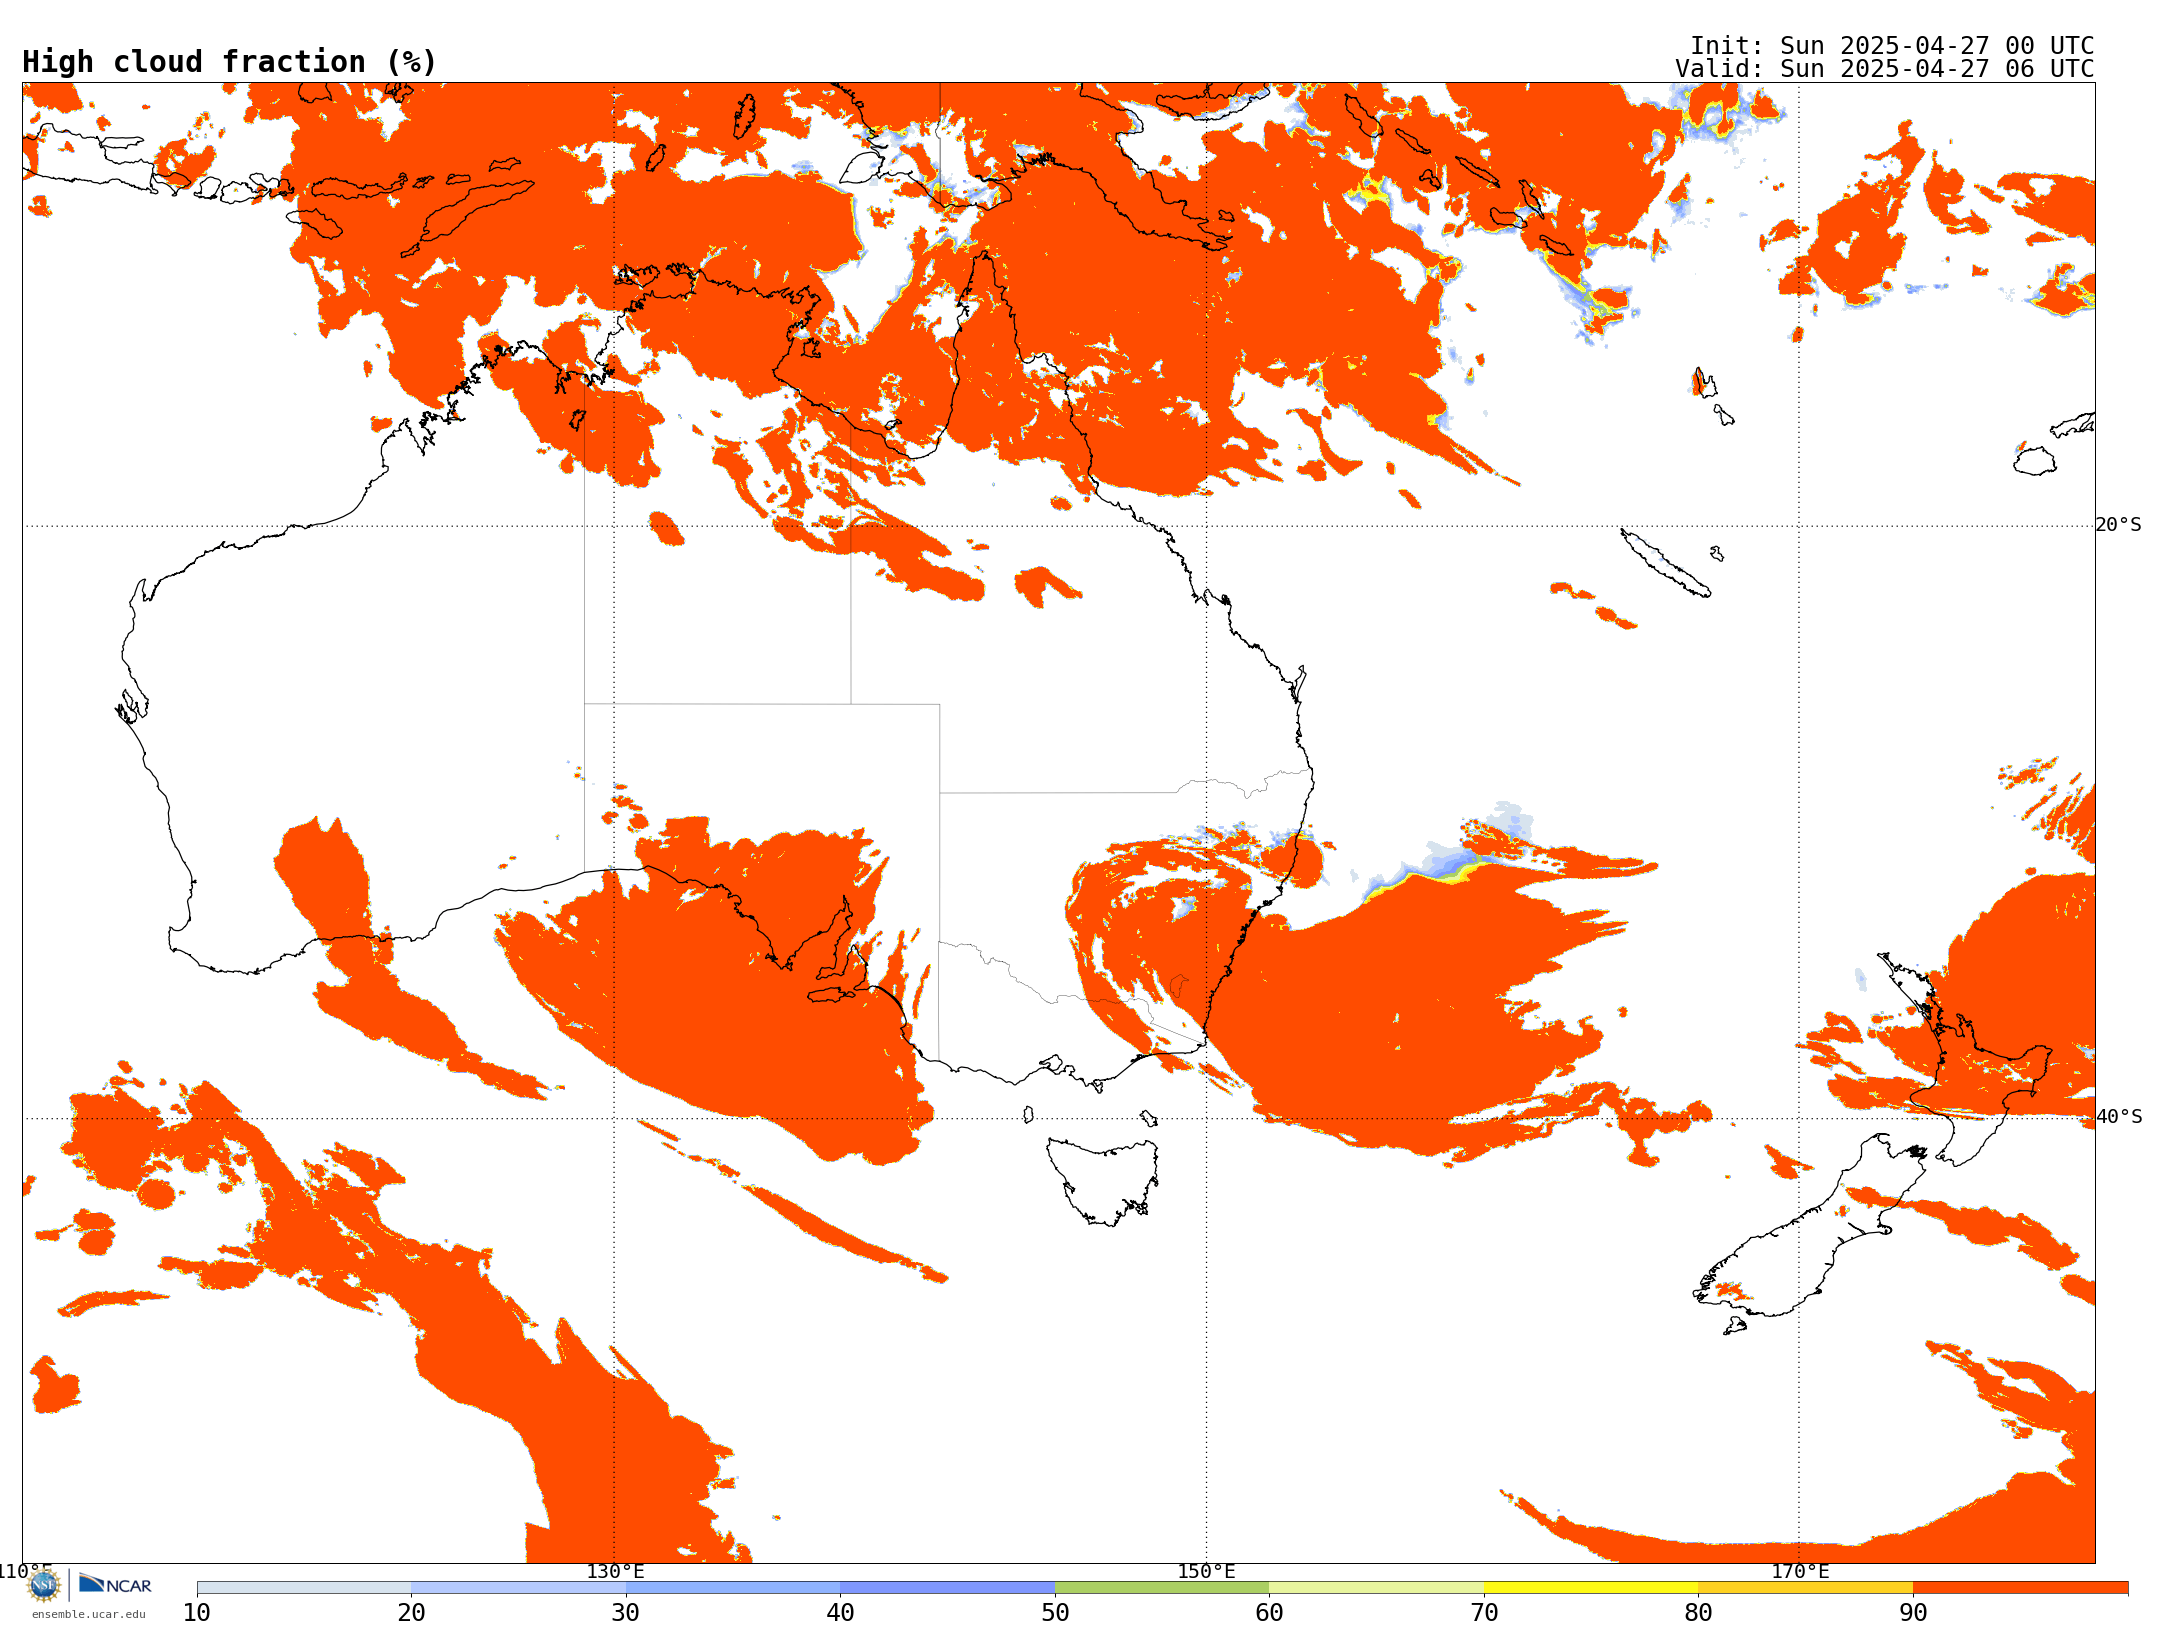The width and height of the screenshot is (2160, 1626).
Task: Click the 'Init: Sun 2025-04-27 00 UTC' text
Action: tap(1892, 46)
